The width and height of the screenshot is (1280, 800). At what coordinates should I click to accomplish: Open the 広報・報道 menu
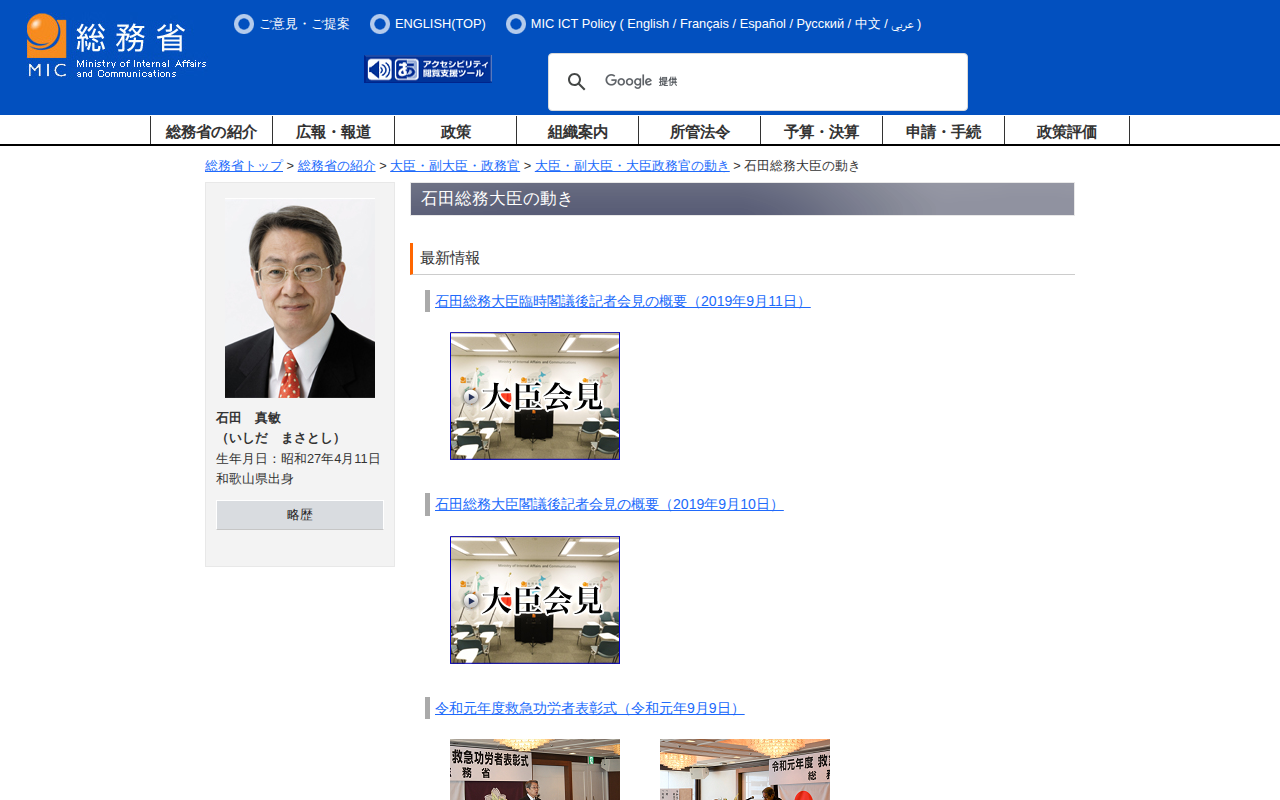tap(333, 131)
